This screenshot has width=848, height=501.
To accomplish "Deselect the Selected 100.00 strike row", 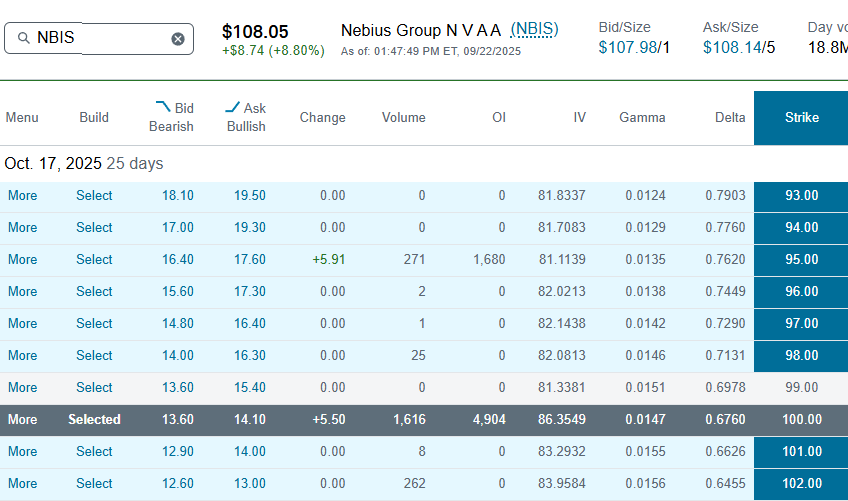I will 94,419.
